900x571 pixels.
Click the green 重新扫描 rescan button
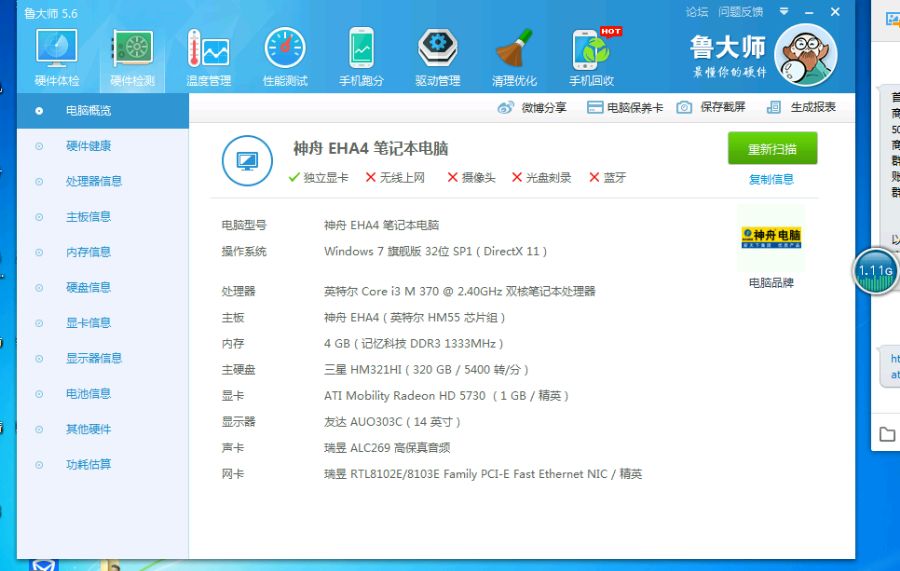coord(773,149)
